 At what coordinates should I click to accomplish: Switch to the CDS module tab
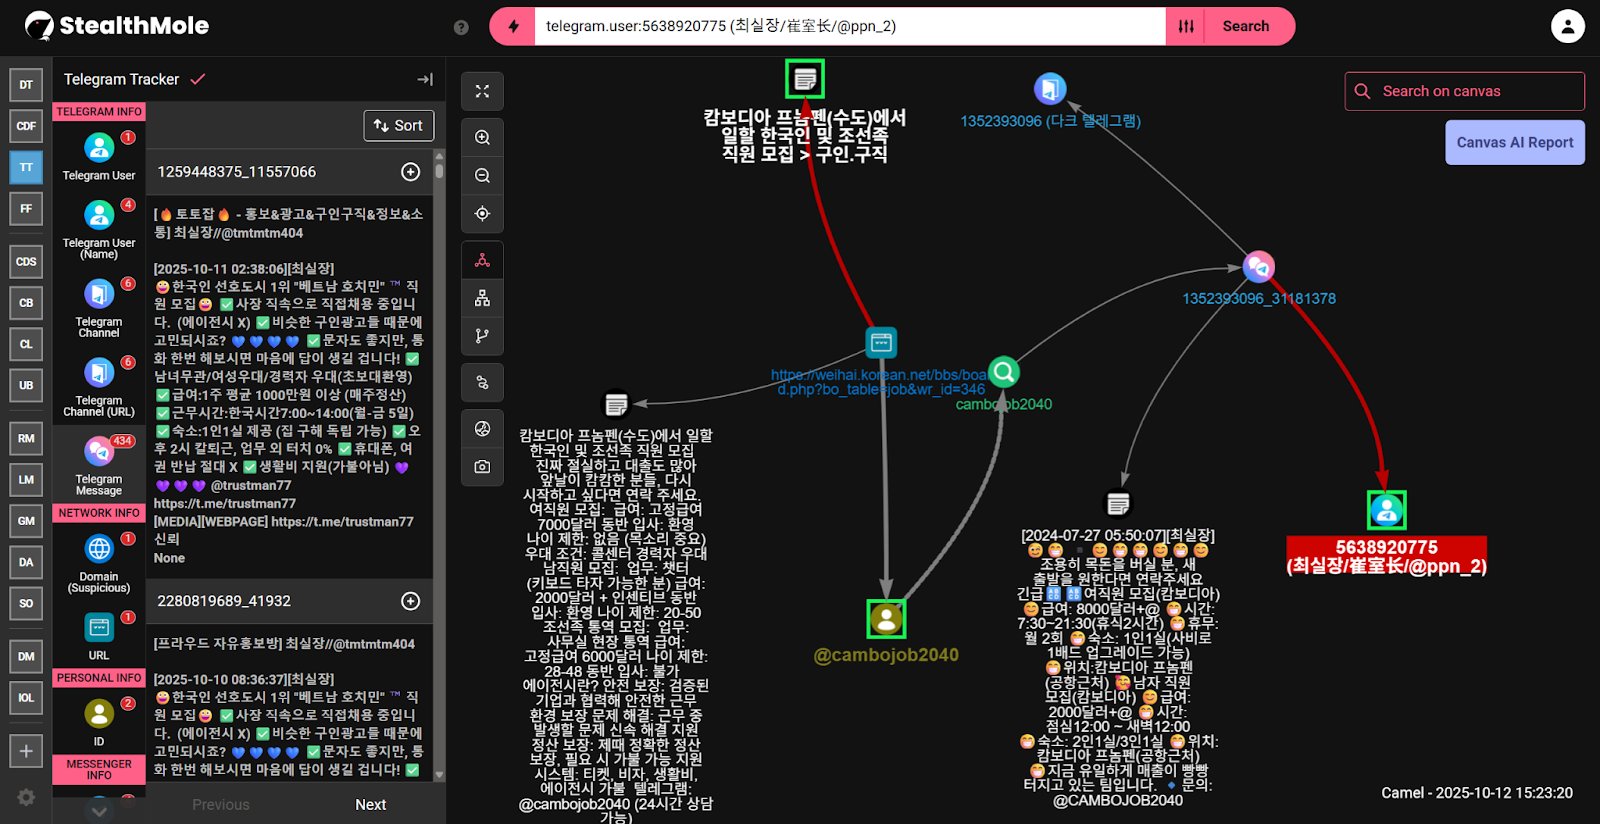pyautogui.click(x=26, y=261)
